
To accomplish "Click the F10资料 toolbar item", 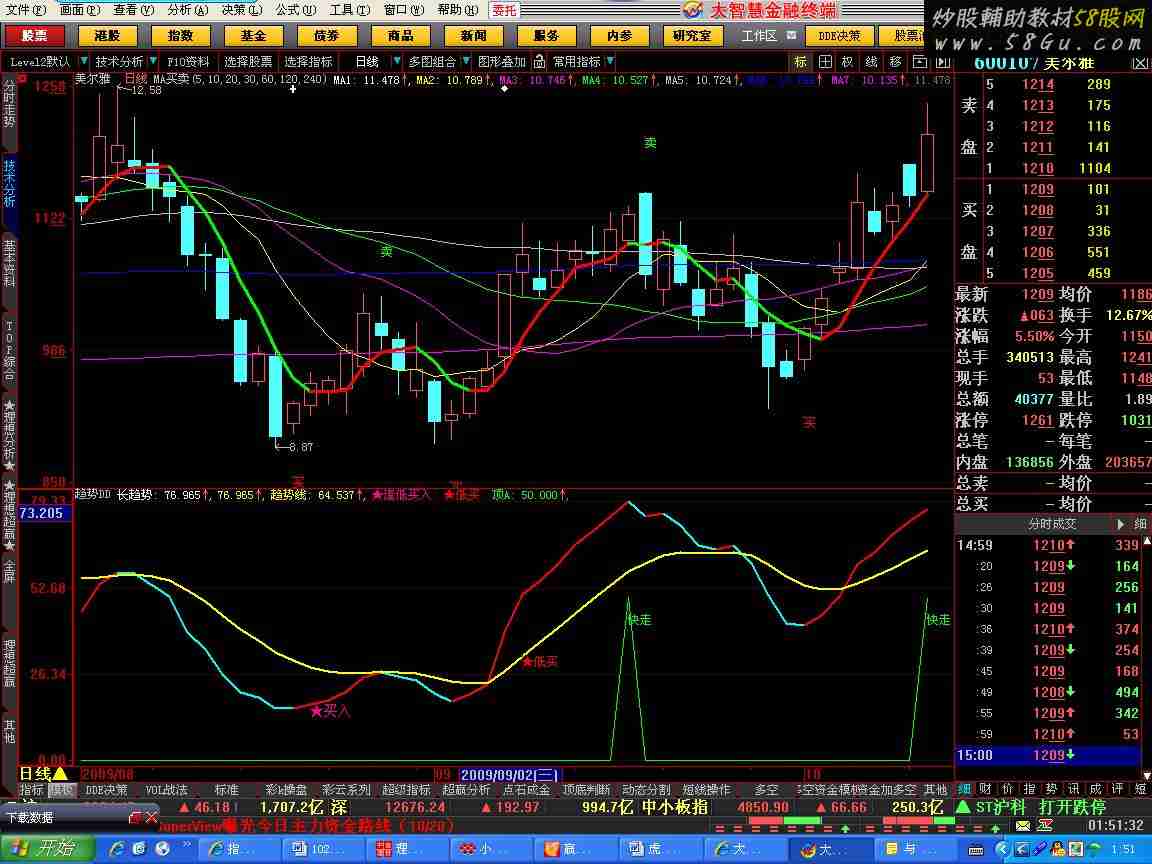I will click(188, 62).
